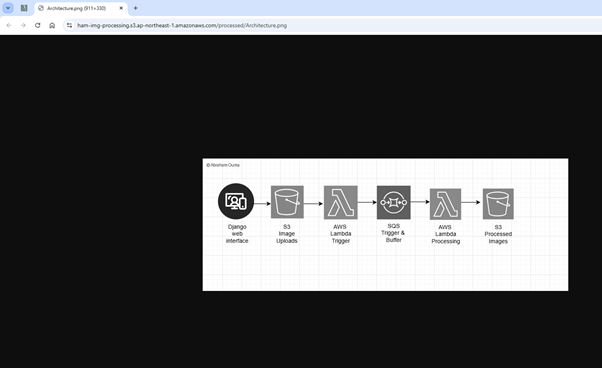
Task: Click the 'Django web interface' label
Action: (237, 234)
